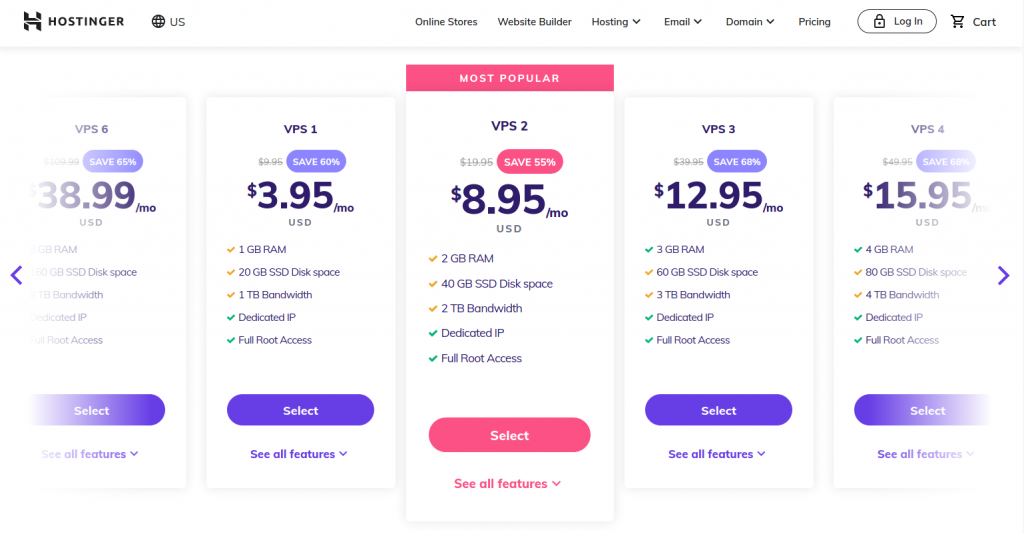Show next plans with right arrow
Viewport: 1024px width, 534px height.
pos(1004,275)
